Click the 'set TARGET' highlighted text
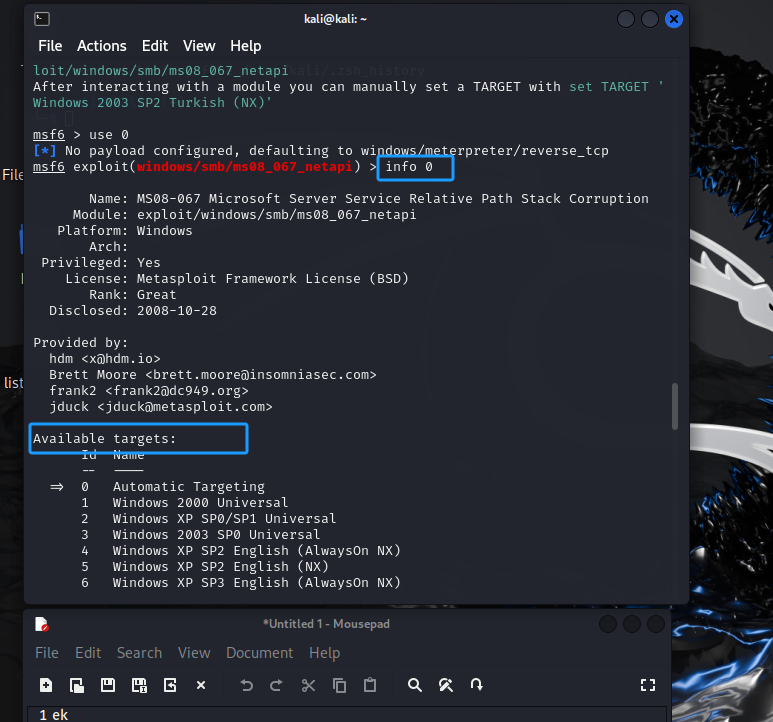The image size is (773, 722). pos(609,87)
